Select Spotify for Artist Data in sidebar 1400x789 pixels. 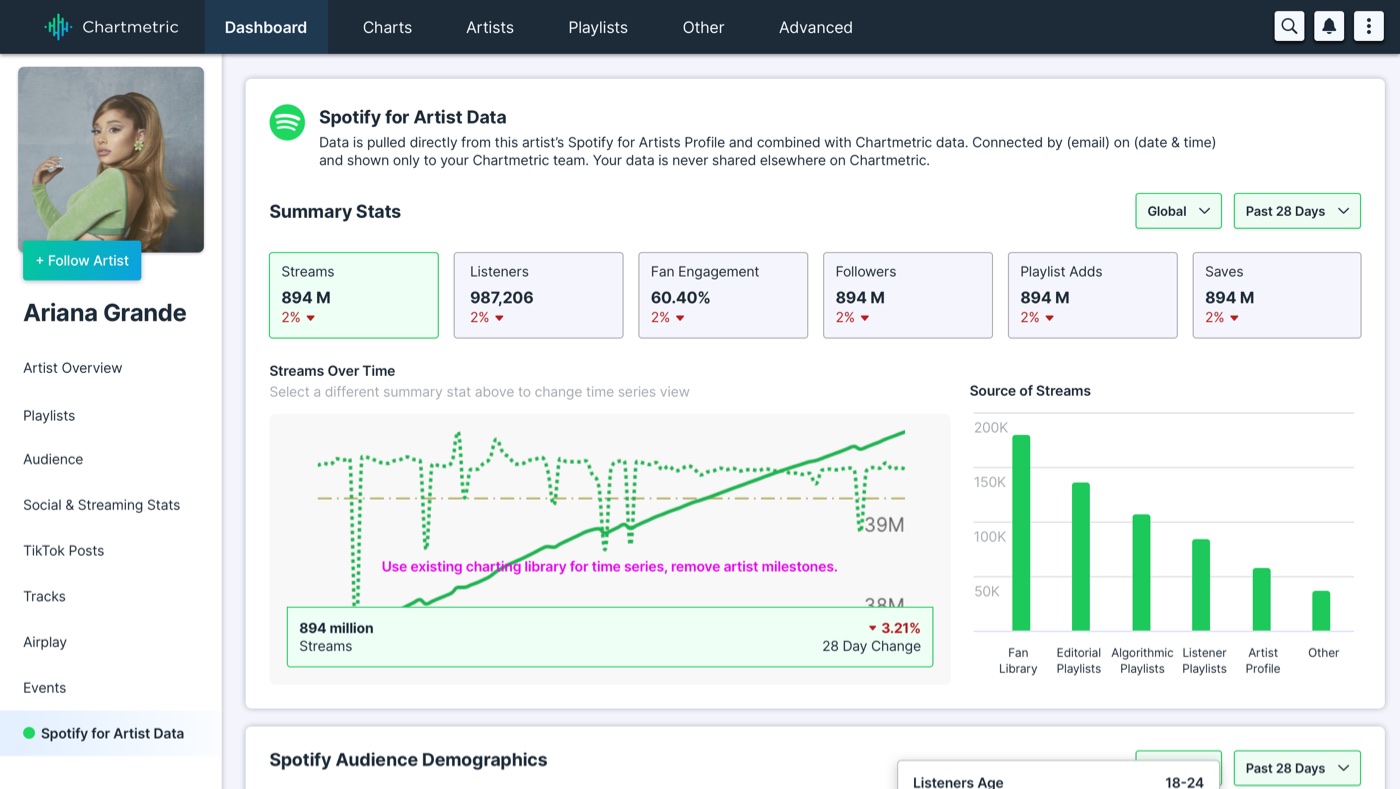click(x=111, y=733)
